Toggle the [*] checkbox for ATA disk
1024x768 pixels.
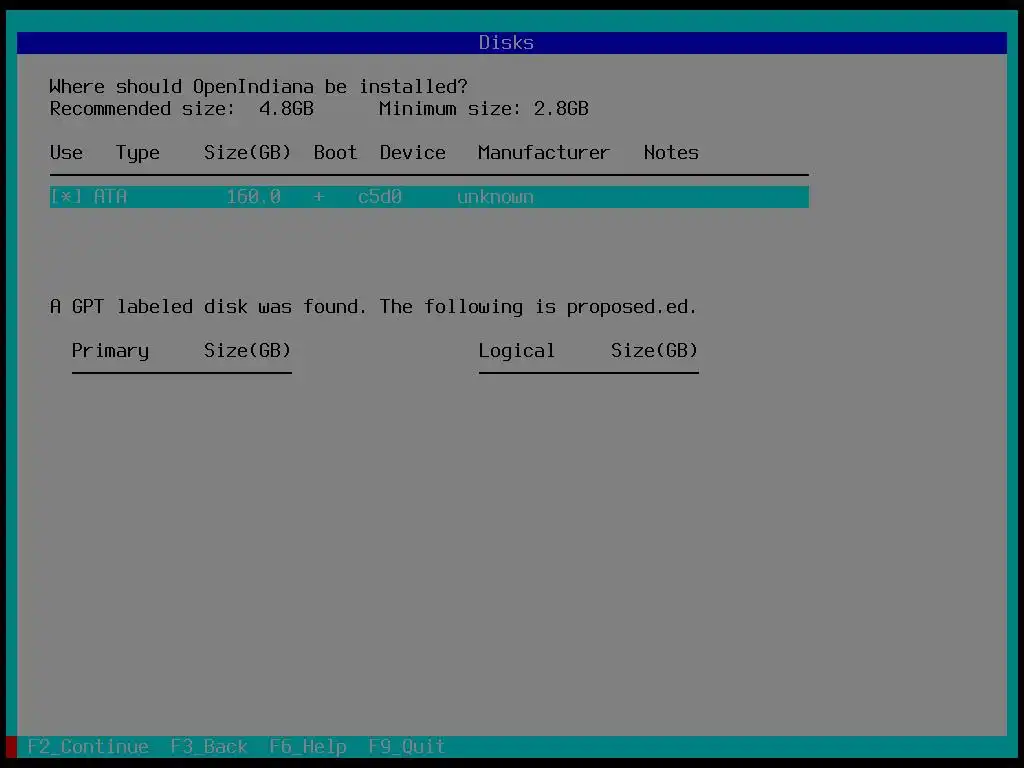[x=66, y=197]
